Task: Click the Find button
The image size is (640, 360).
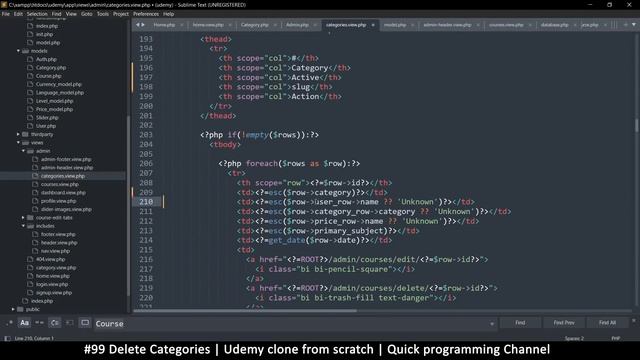Action: [x=520, y=323]
